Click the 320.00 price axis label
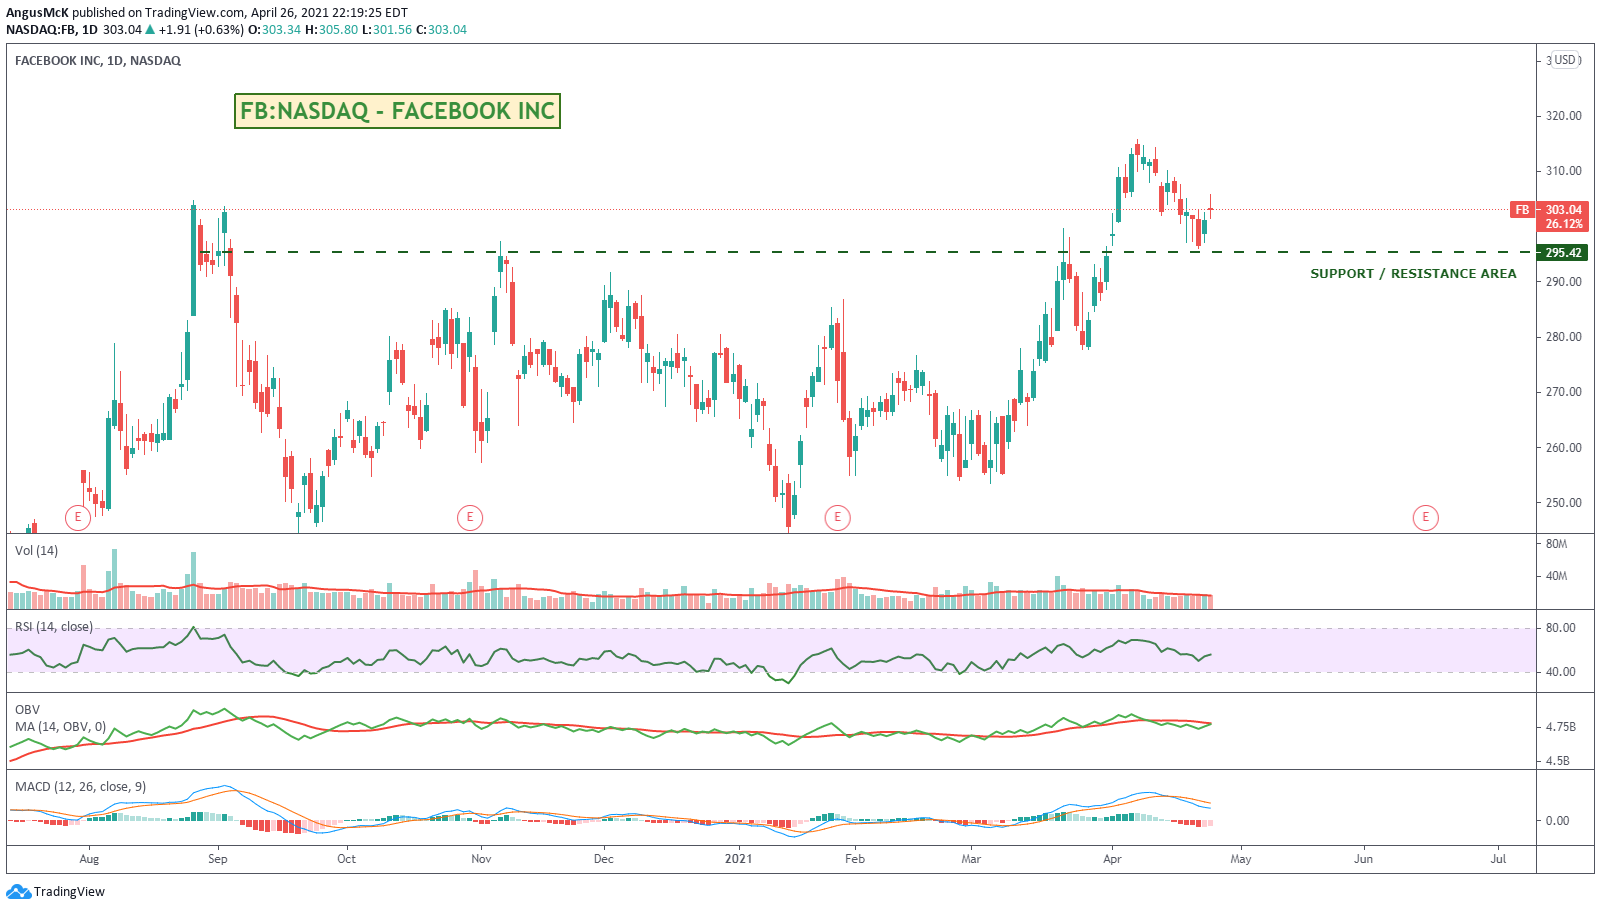The image size is (1601, 910). (x=1564, y=116)
